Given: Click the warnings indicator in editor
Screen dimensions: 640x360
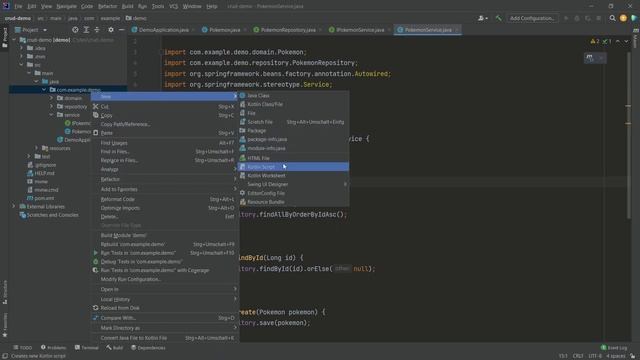Looking at the screenshot, I should tap(595, 41).
